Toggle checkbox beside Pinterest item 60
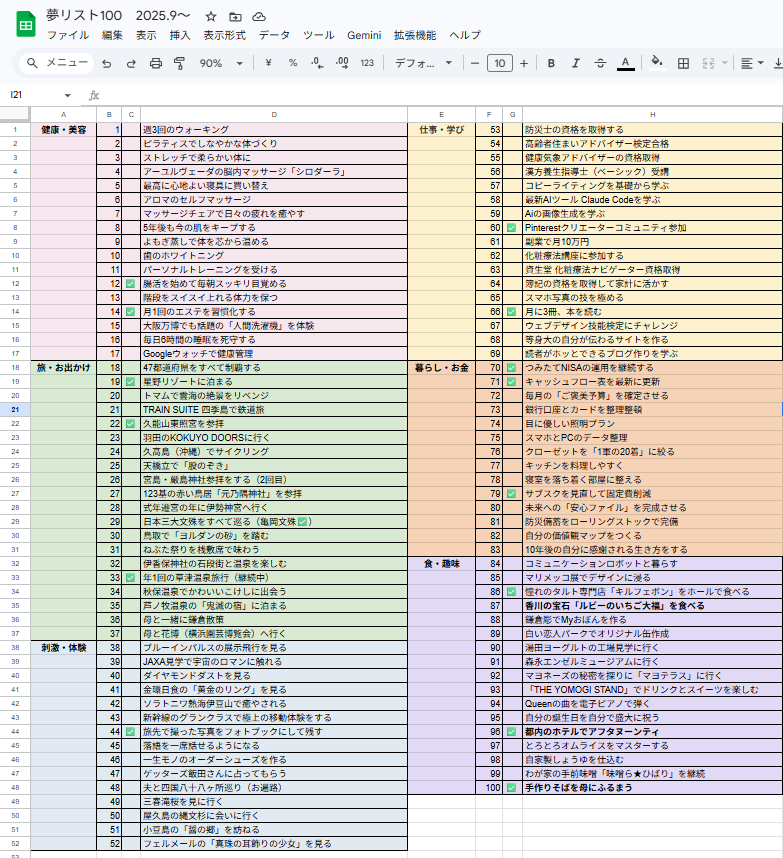The width and height of the screenshot is (783, 858). 512,228
